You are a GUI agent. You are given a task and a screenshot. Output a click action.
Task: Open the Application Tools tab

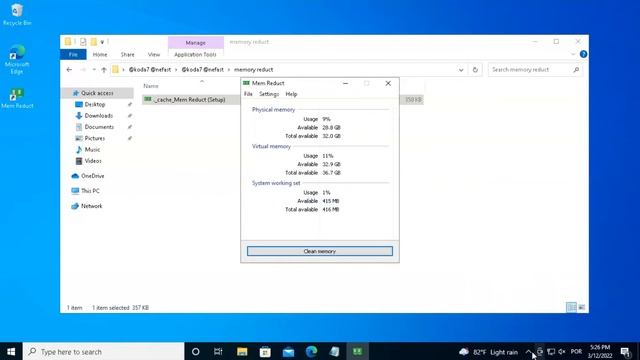(195, 54)
